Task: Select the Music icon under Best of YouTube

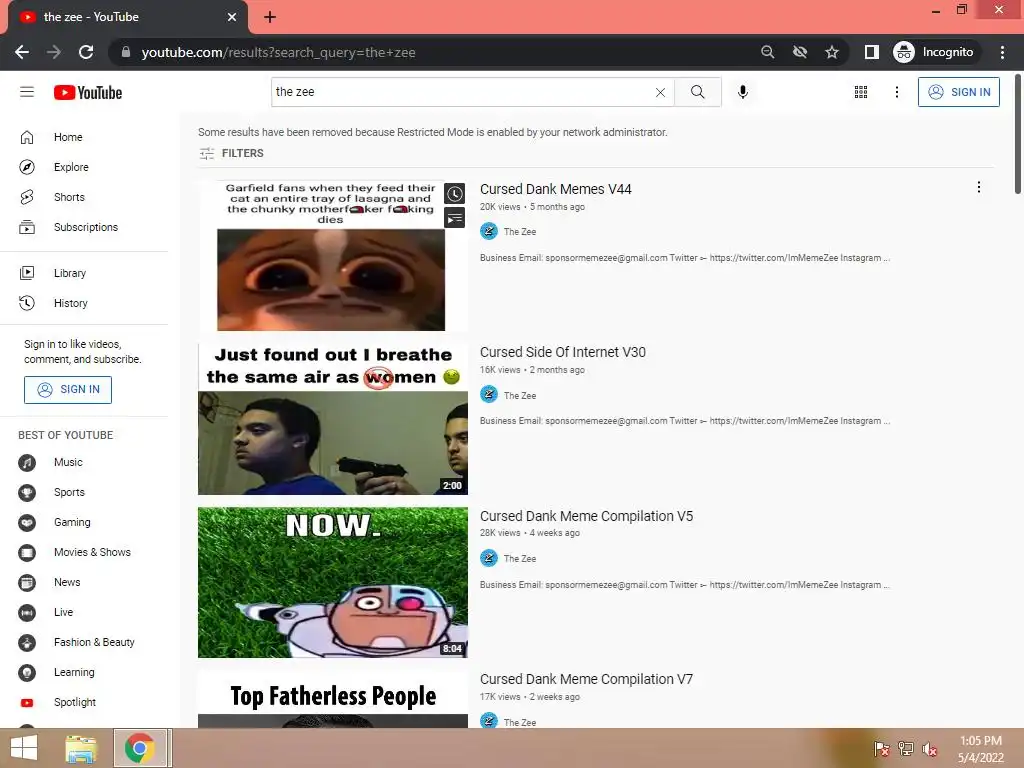Action: click(x=27, y=463)
